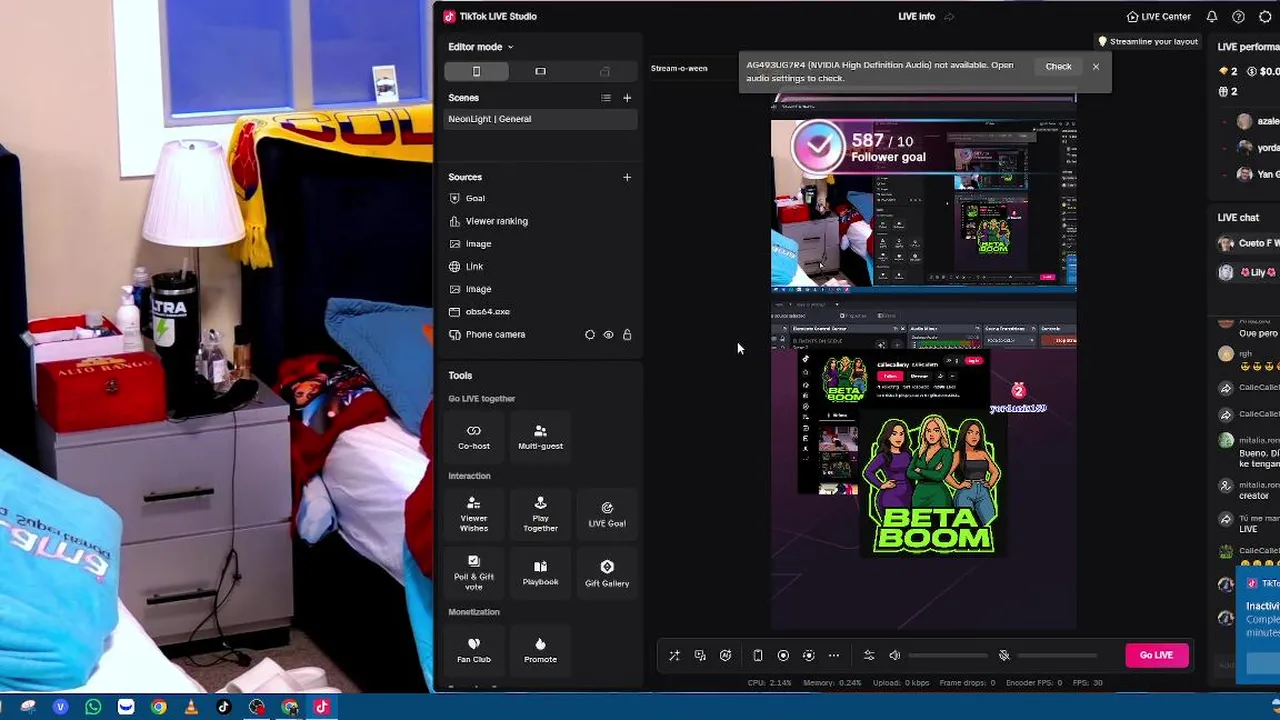This screenshot has width=1280, height=720.
Task: Click the dashed-circle capture icon in bottom toolbar
Action: pos(809,656)
